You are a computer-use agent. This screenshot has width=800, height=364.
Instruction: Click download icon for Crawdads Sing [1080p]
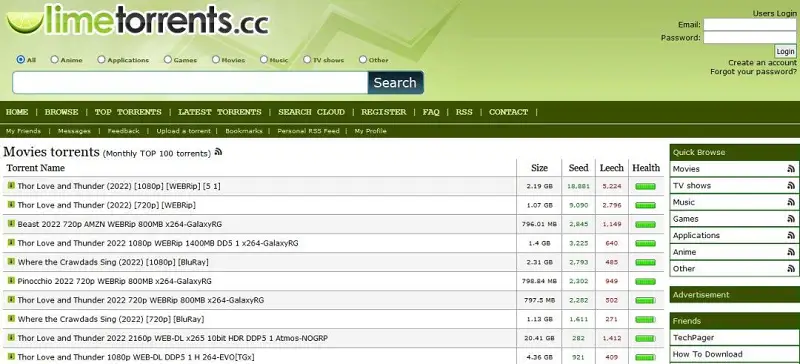11,261
